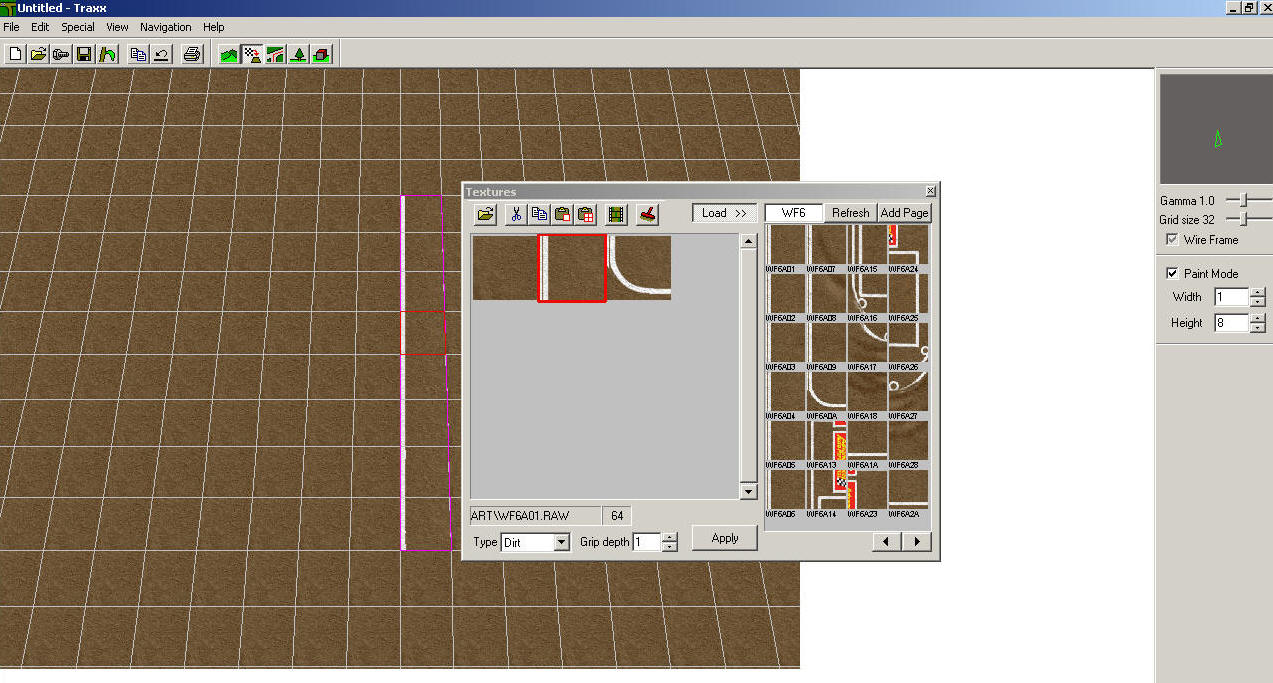Disable the Paint Mode checkbox

tap(1172, 274)
